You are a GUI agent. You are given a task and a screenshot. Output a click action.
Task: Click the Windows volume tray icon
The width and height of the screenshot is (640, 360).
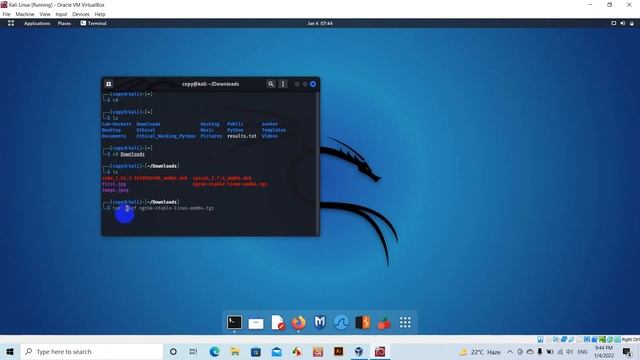click(x=569, y=352)
